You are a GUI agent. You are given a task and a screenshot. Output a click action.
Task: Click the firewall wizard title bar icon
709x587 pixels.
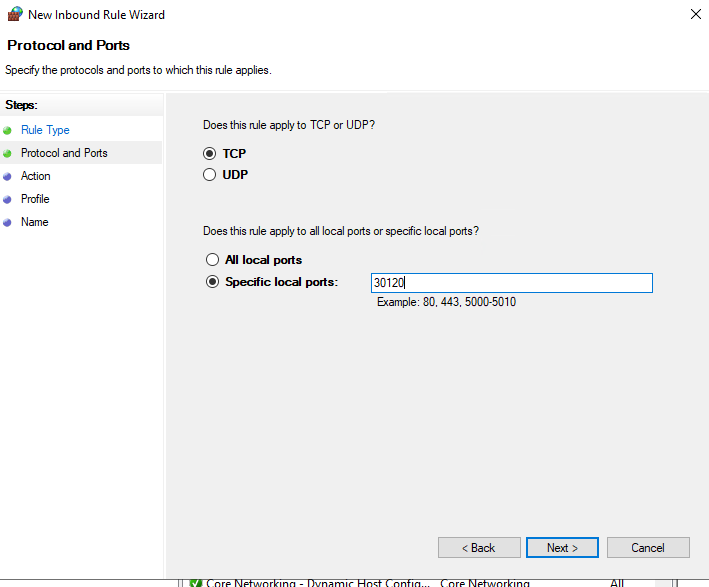point(14,15)
